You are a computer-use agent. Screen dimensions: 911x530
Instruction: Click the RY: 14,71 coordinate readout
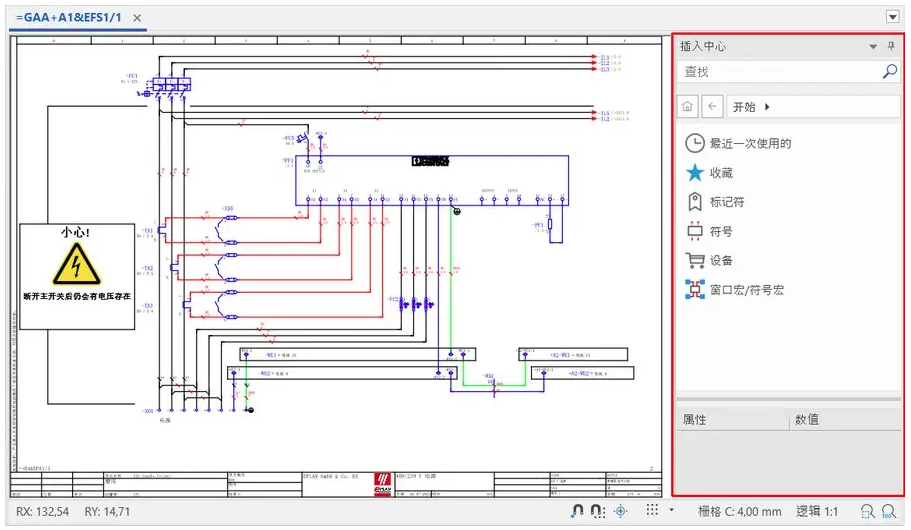pyautogui.click(x=107, y=511)
